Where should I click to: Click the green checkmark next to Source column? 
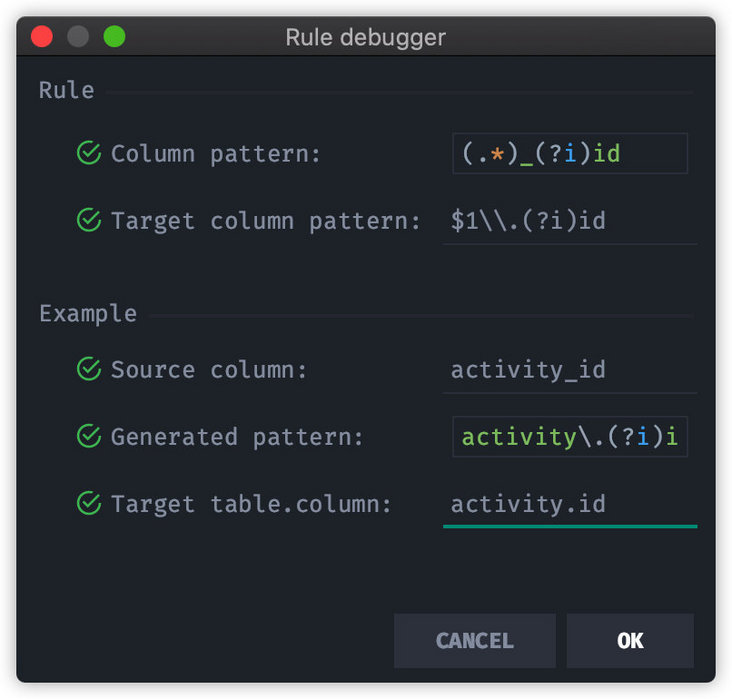pyautogui.click(x=89, y=370)
